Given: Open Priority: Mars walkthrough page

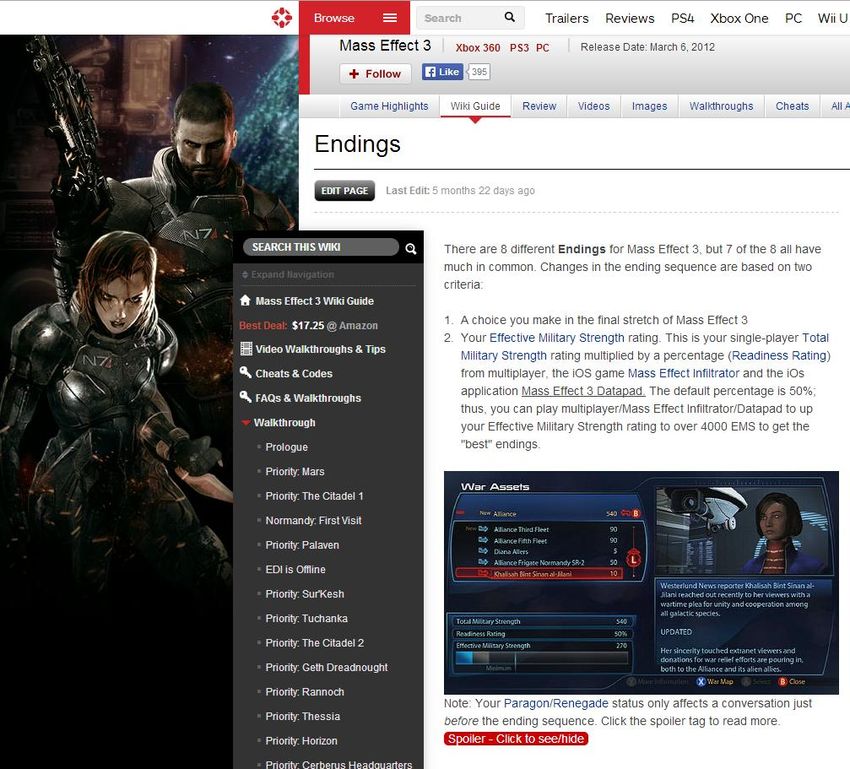Looking at the screenshot, I should pyautogui.click(x=295, y=471).
